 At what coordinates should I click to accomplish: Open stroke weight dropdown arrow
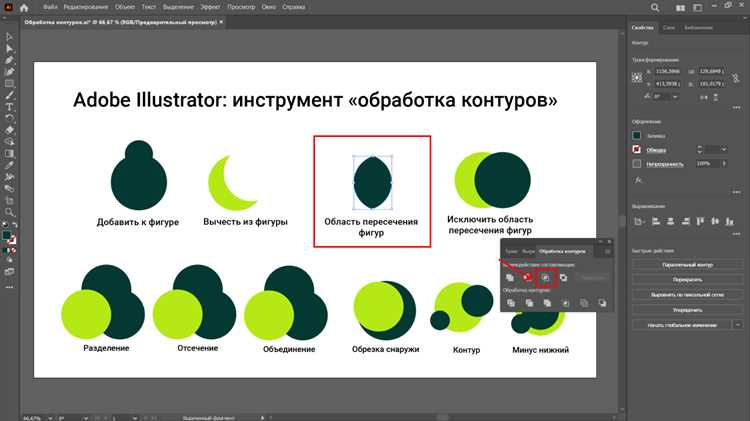pos(724,149)
